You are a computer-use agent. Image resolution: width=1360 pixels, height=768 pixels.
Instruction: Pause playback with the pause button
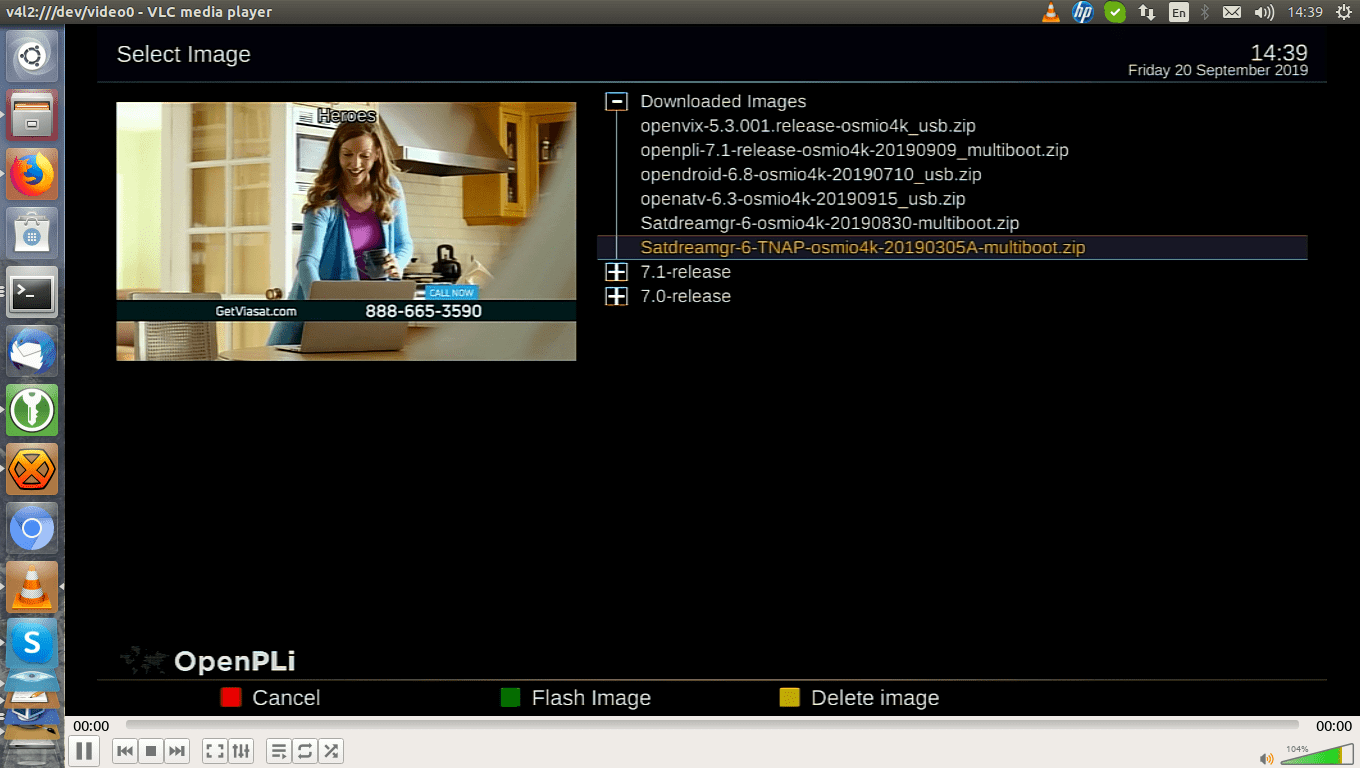(84, 750)
